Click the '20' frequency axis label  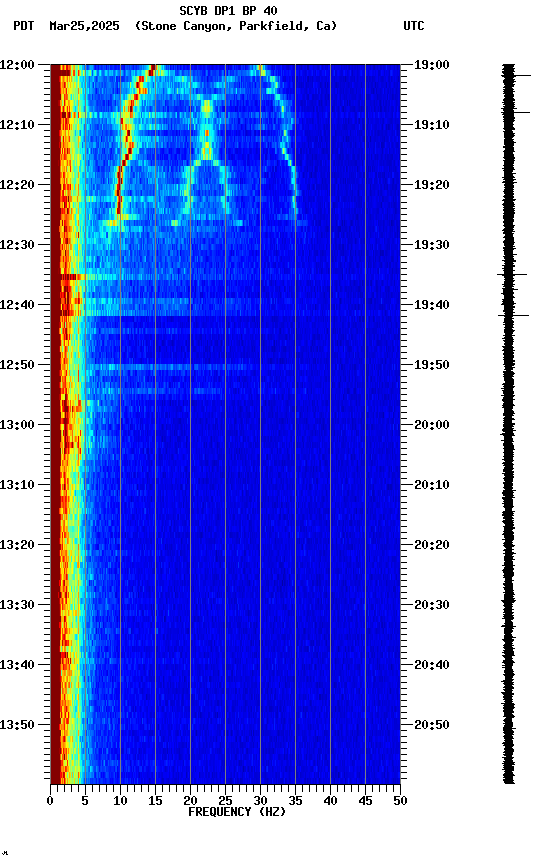click(190, 801)
